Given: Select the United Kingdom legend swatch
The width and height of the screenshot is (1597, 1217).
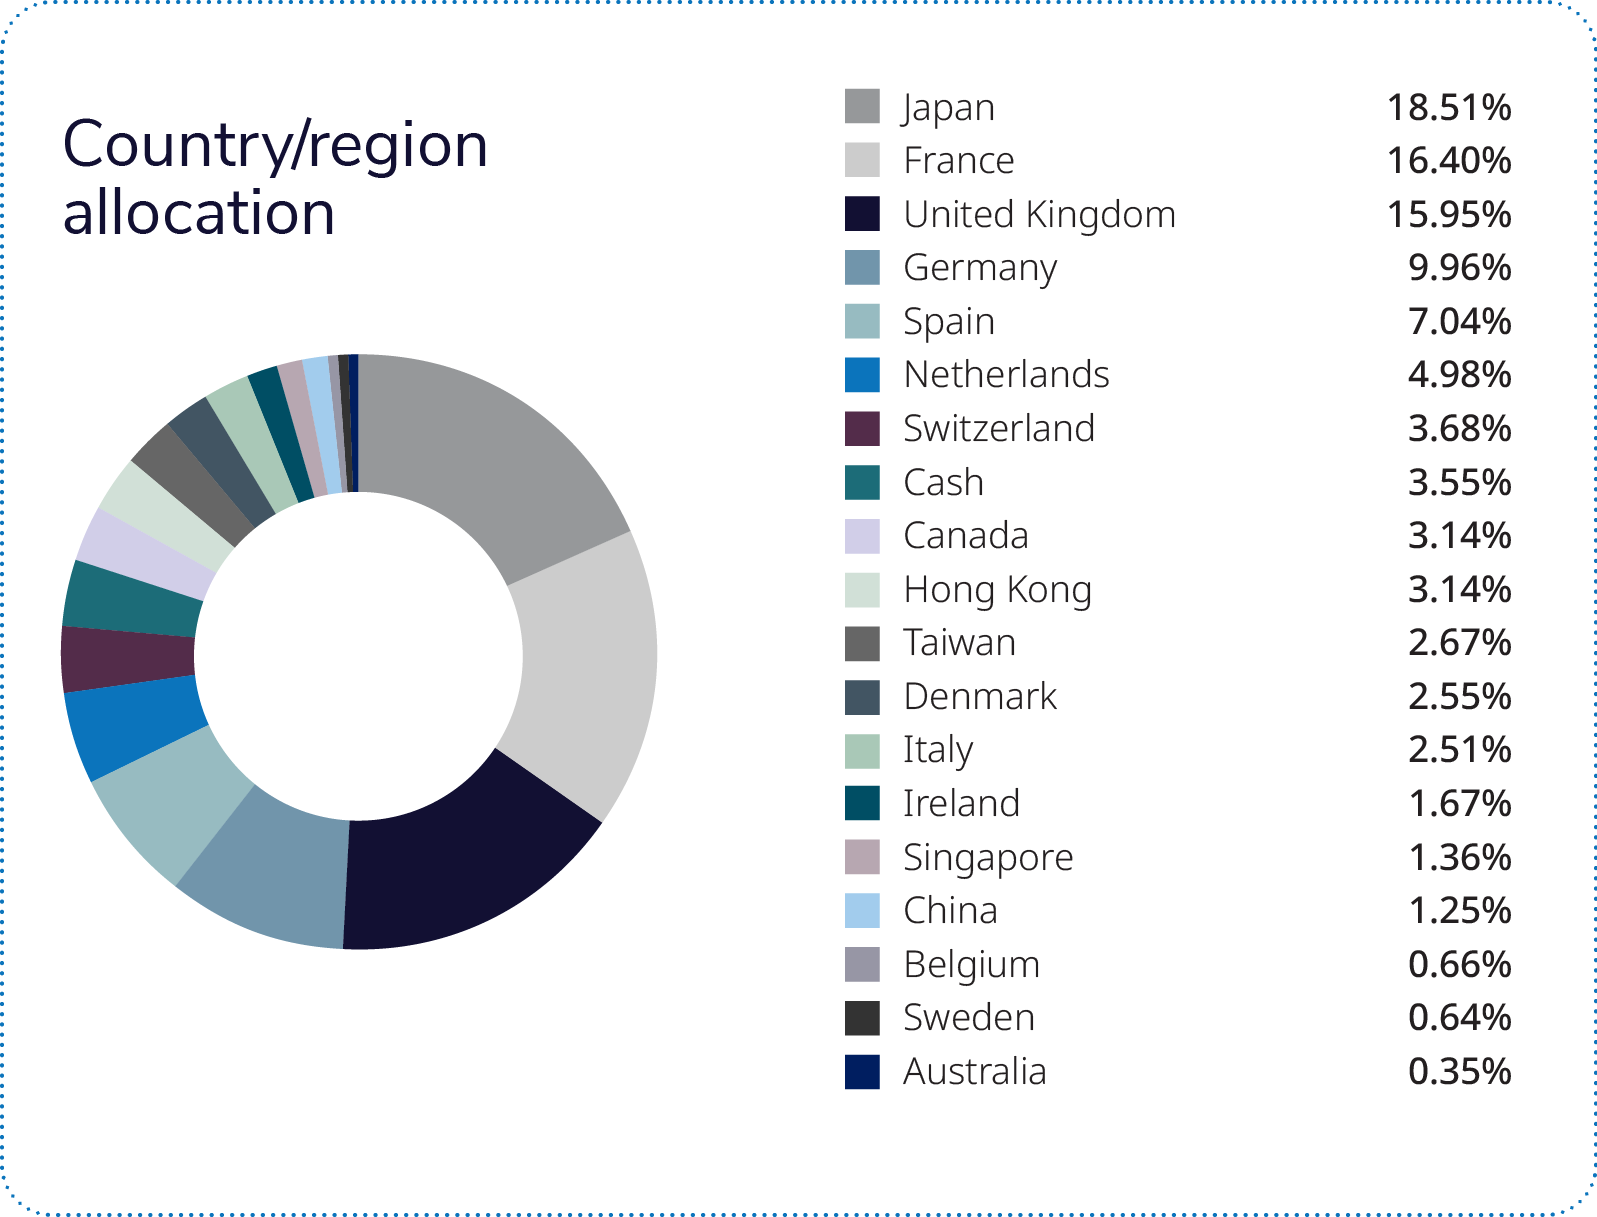Looking at the screenshot, I should [862, 214].
